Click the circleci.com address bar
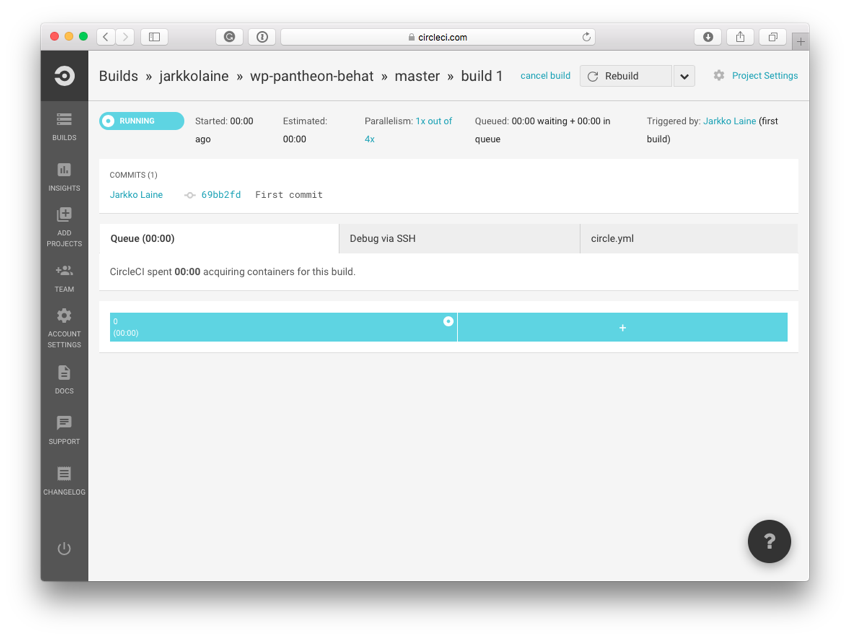850x639 pixels. [x=438, y=37]
